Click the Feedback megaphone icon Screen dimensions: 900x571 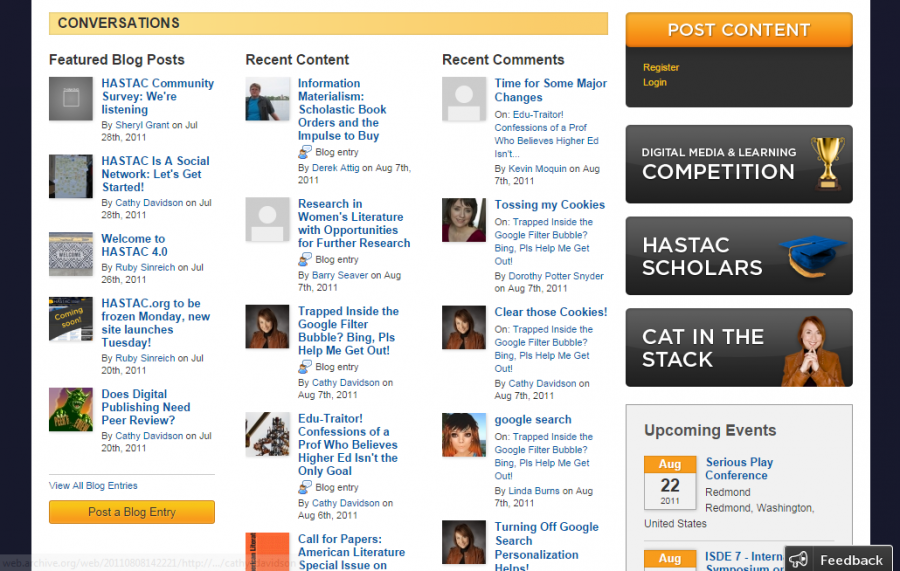pos(798,560)
